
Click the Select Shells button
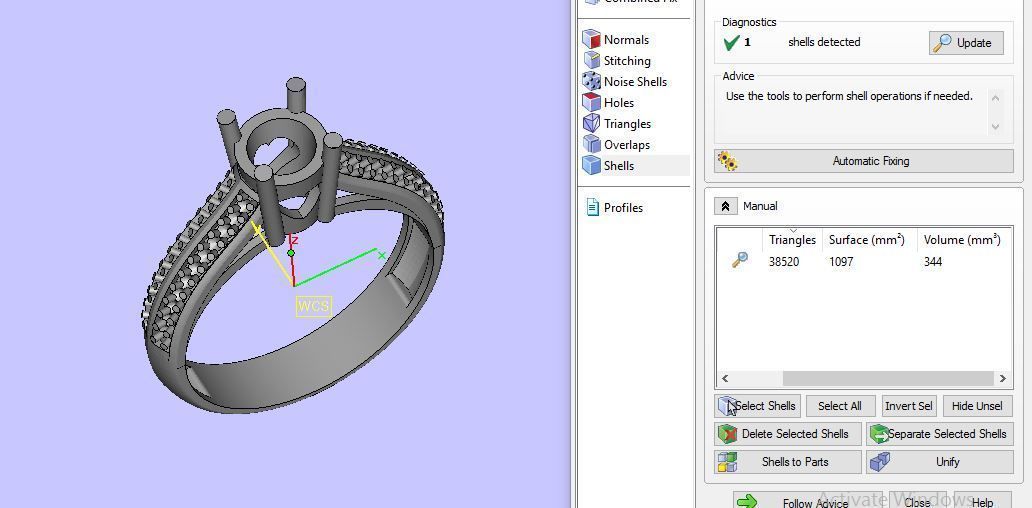[758, 406]
